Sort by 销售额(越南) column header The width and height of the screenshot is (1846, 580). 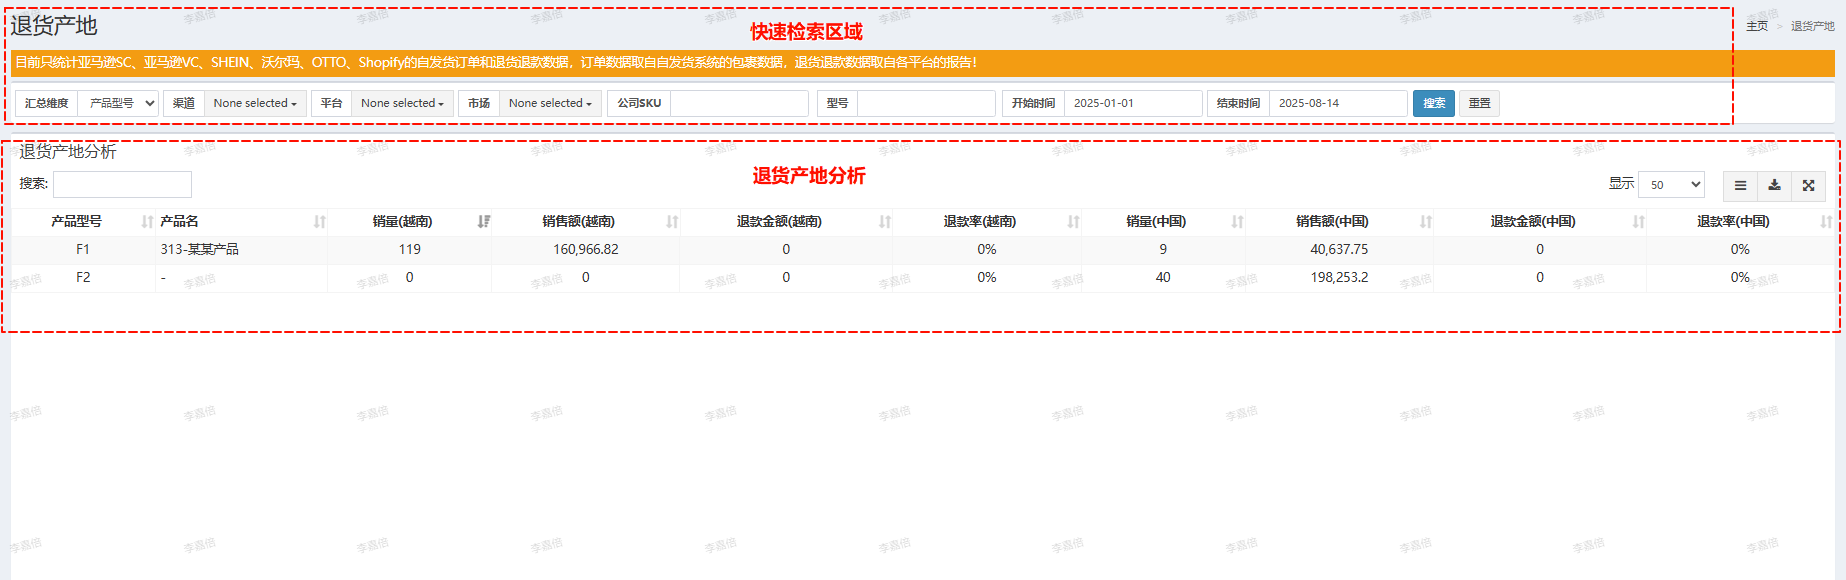tap(672, 222)
